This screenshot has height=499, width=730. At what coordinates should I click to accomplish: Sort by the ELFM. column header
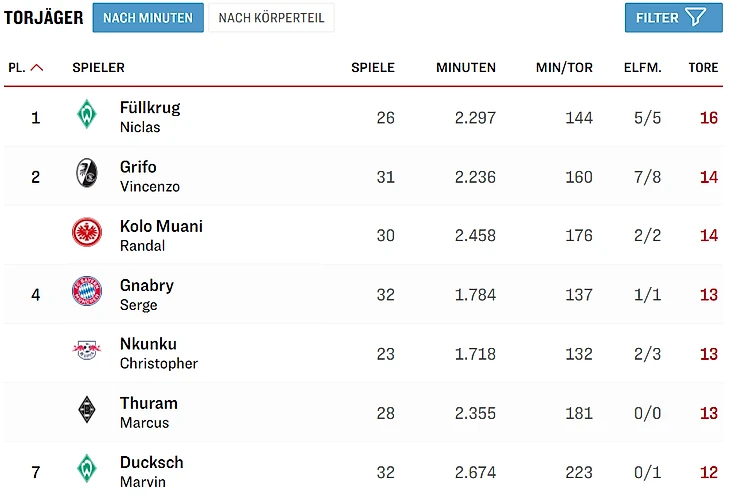coord(643,68)
